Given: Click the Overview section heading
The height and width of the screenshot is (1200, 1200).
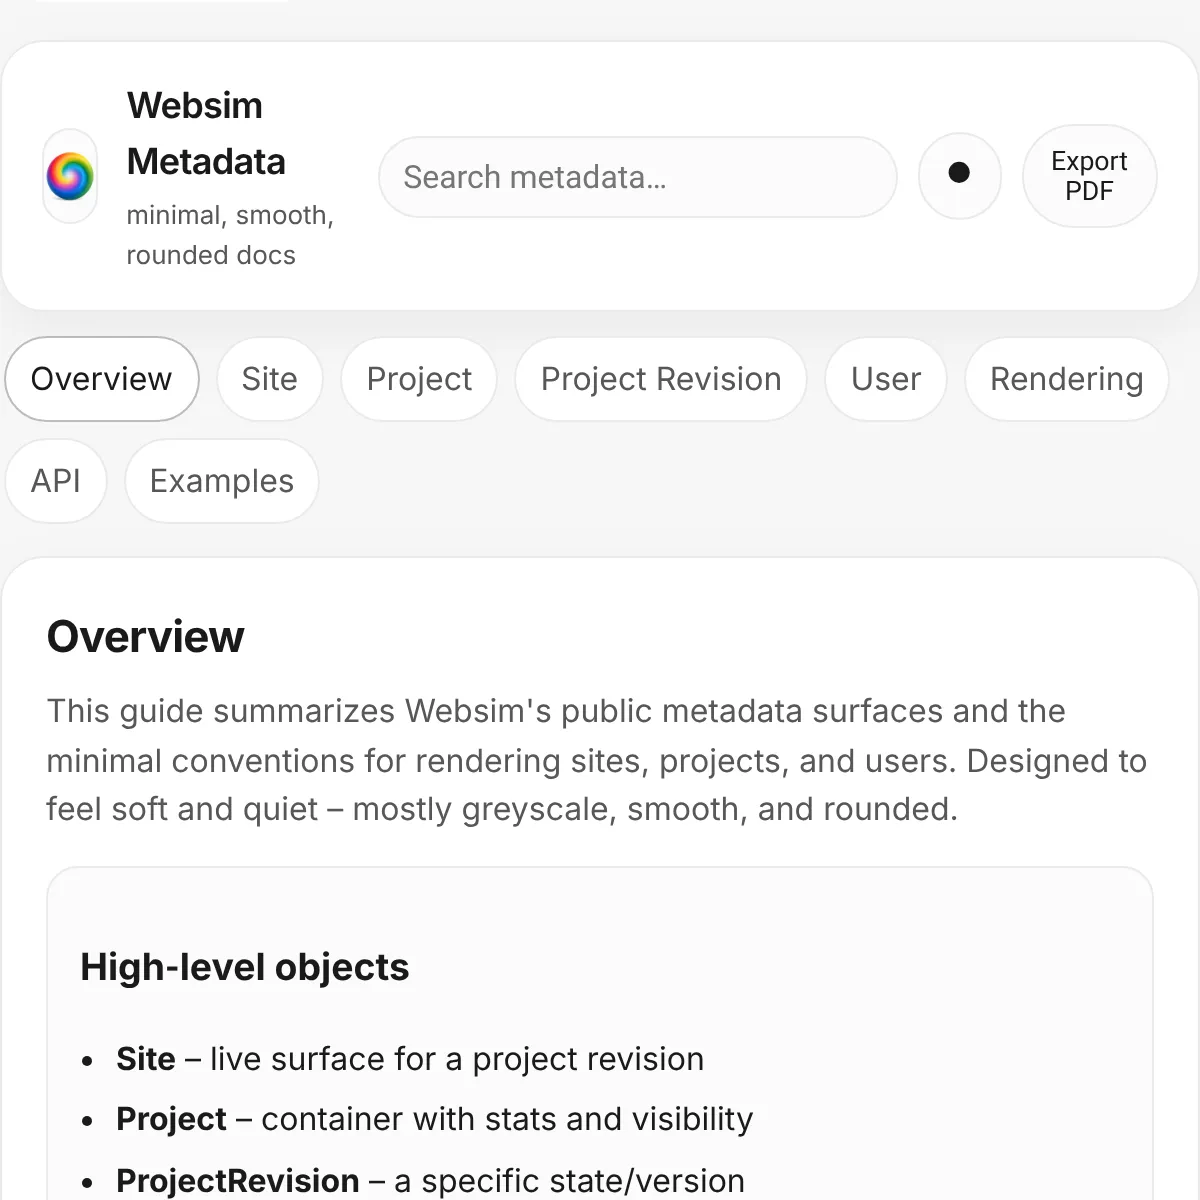Looking at the screenshot, I should (x=146, y=637).
